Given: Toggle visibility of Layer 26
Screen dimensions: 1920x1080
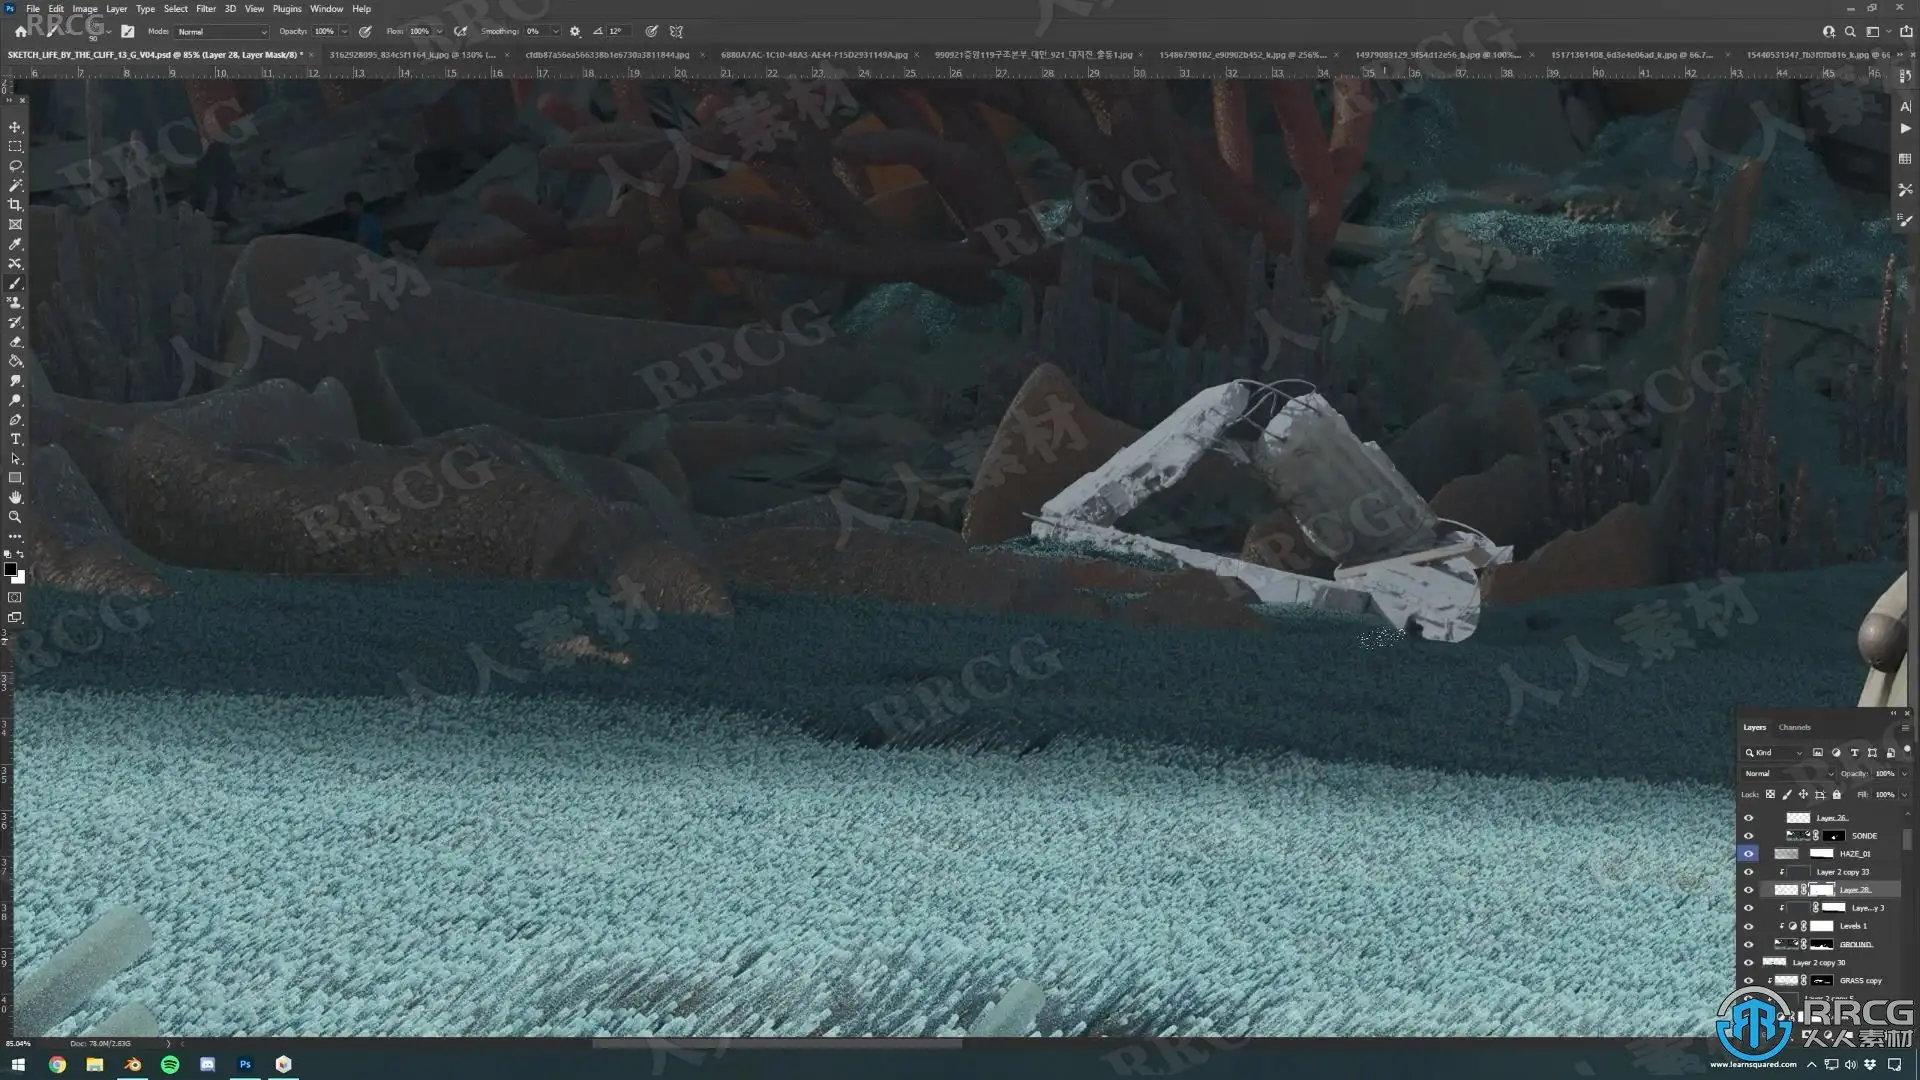Looking at the screenshot, I should [1748, 818].
